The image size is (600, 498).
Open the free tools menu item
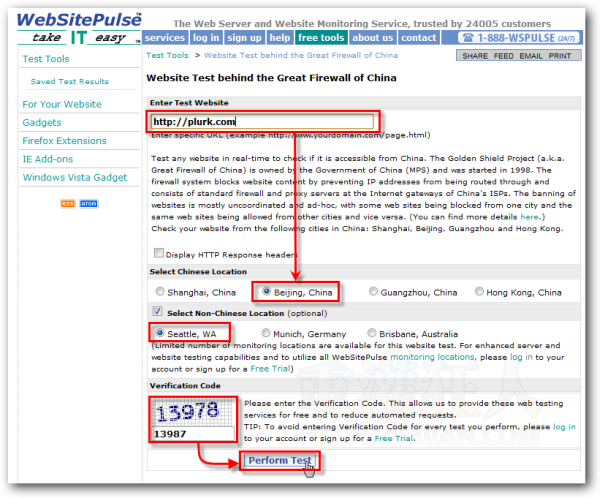(x=321, y=38)
